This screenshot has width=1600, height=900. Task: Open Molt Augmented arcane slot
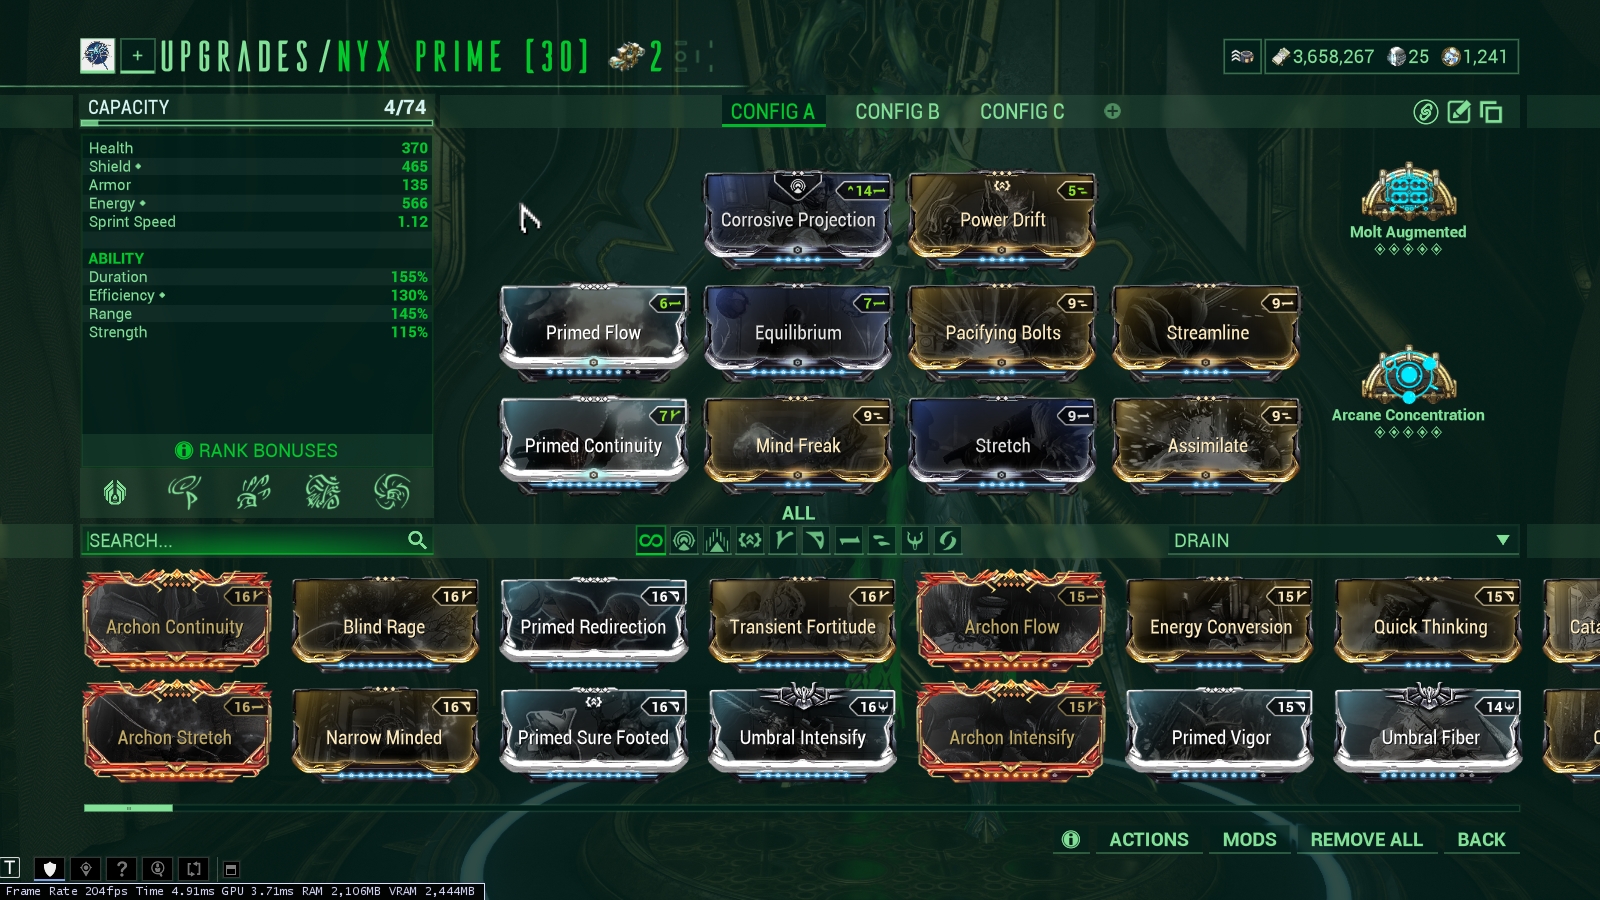1407,209
